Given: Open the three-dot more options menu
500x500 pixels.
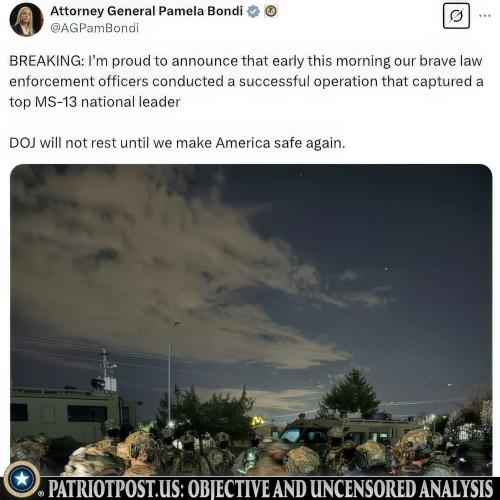Looking at the screenshot, I should point(484,16).
